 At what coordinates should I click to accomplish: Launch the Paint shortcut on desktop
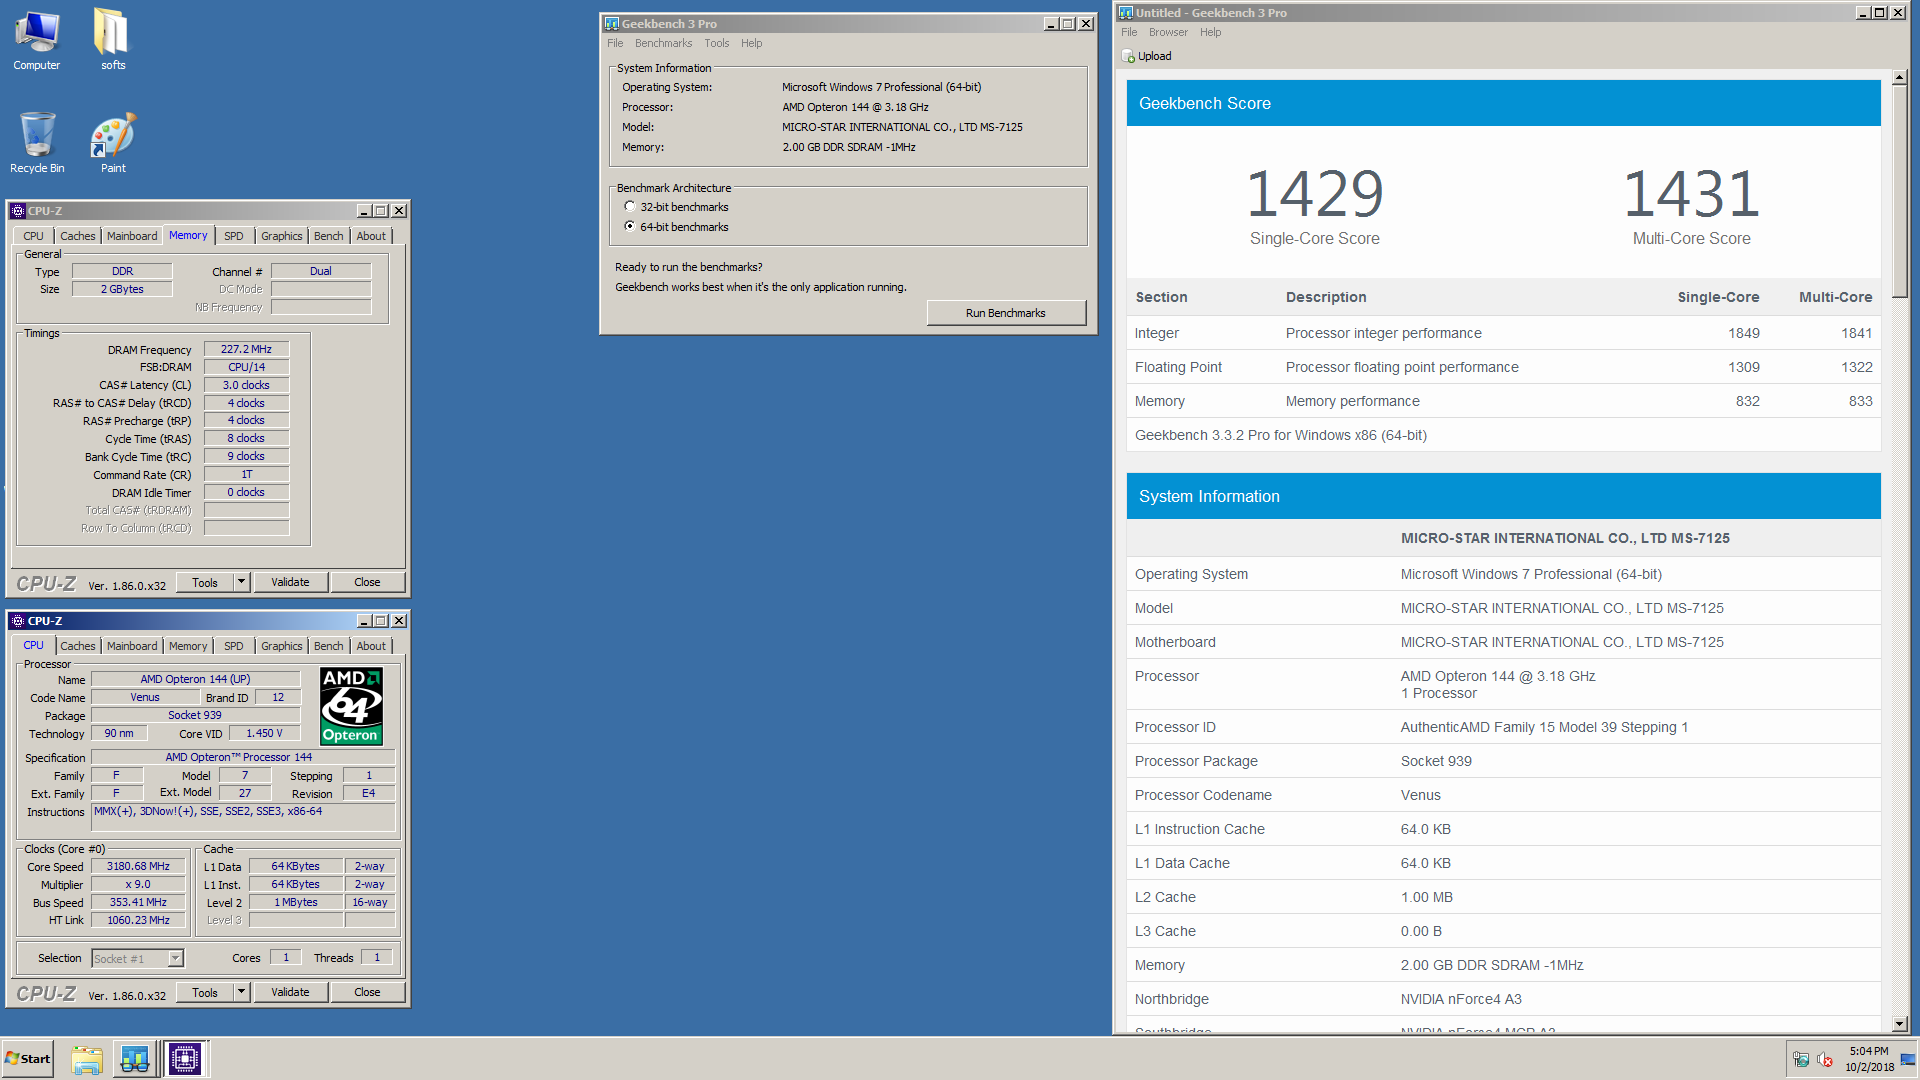pos(113,142)
